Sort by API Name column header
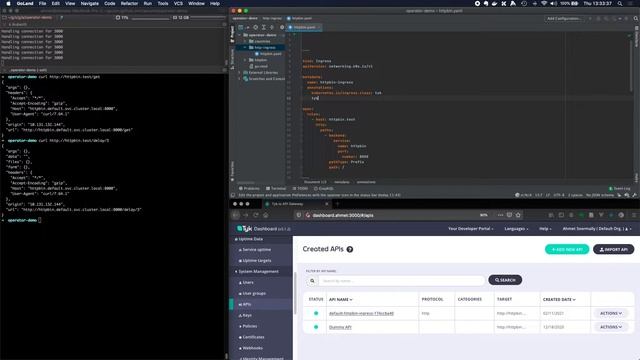Viewport: 640px width, 360px height. 341,300
